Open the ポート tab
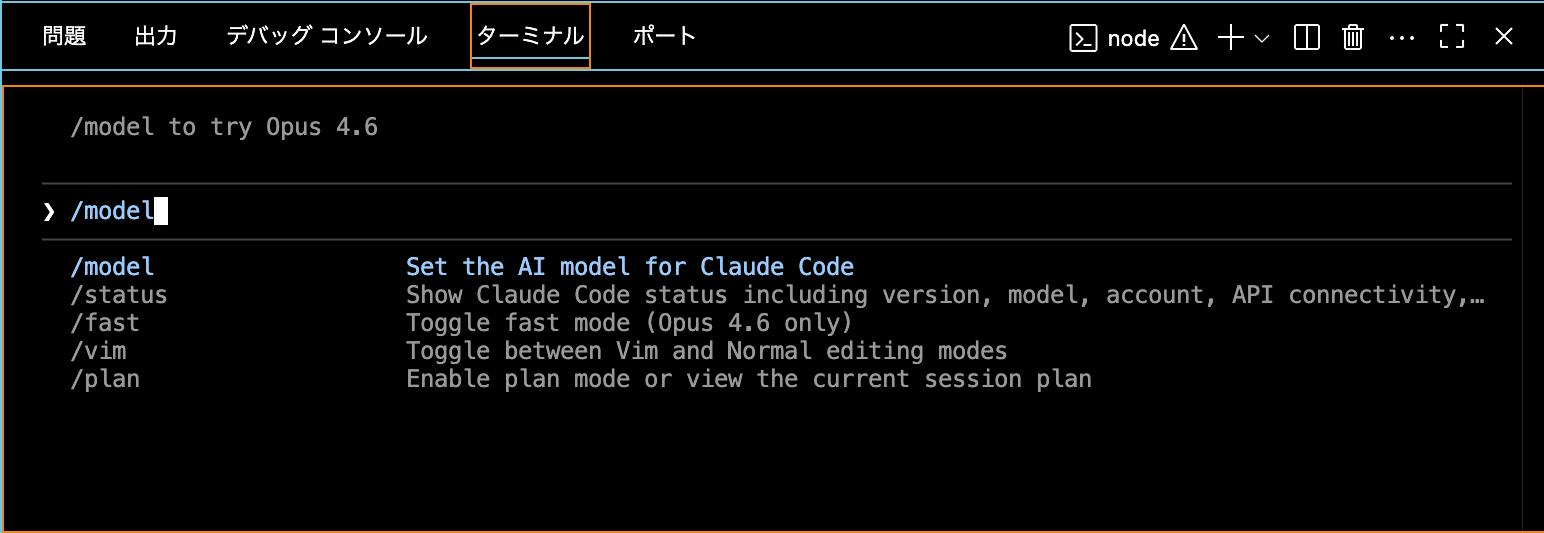This screenshot has height=533, width=1544. tap(664, 37)
